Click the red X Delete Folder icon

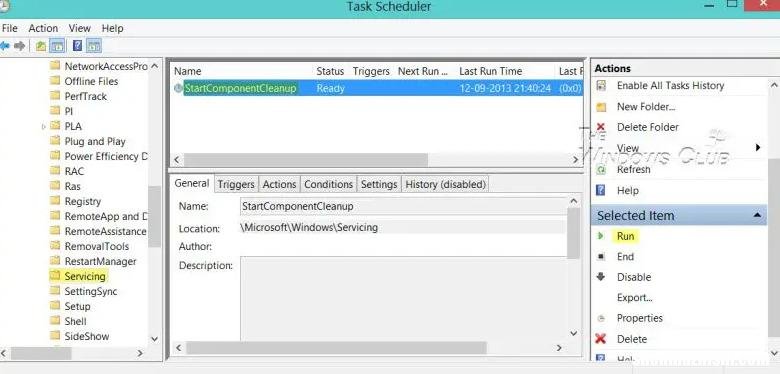click(601, 127)
